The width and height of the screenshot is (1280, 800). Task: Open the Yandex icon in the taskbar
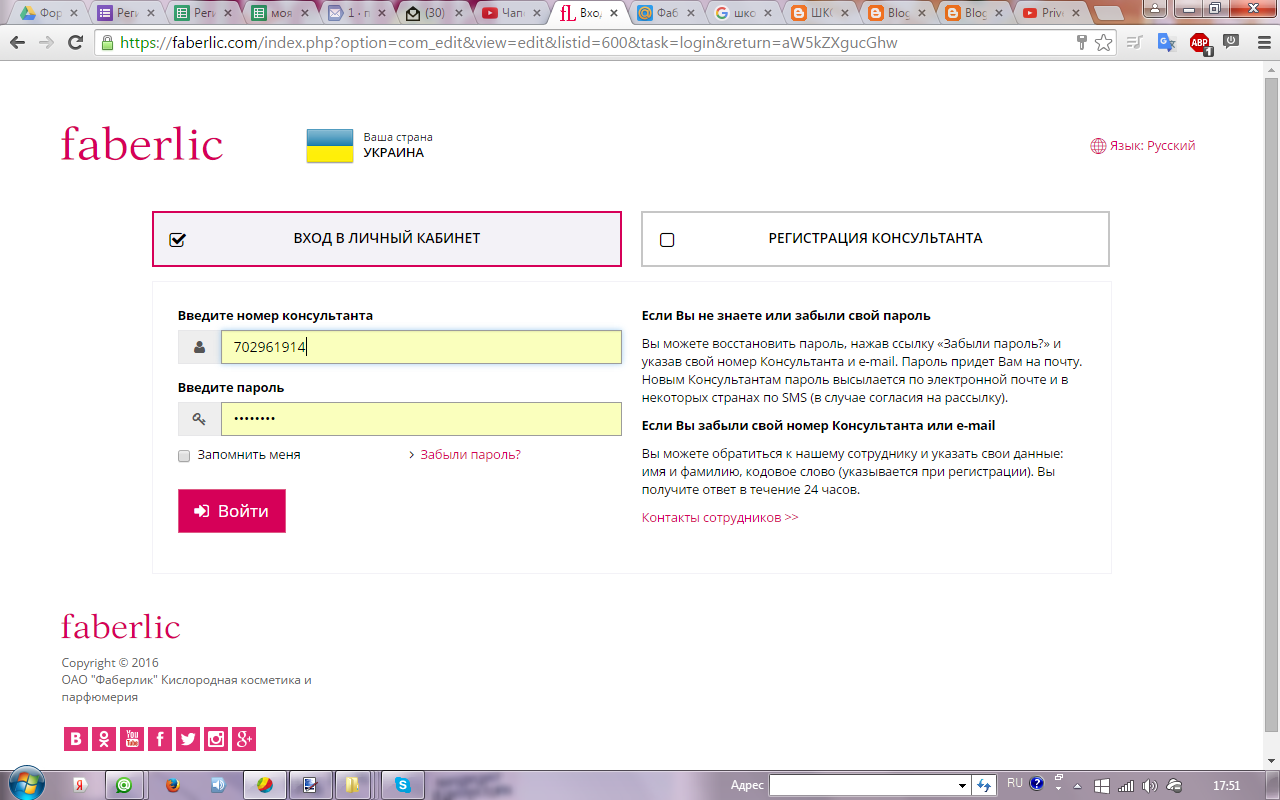[81, 785]
